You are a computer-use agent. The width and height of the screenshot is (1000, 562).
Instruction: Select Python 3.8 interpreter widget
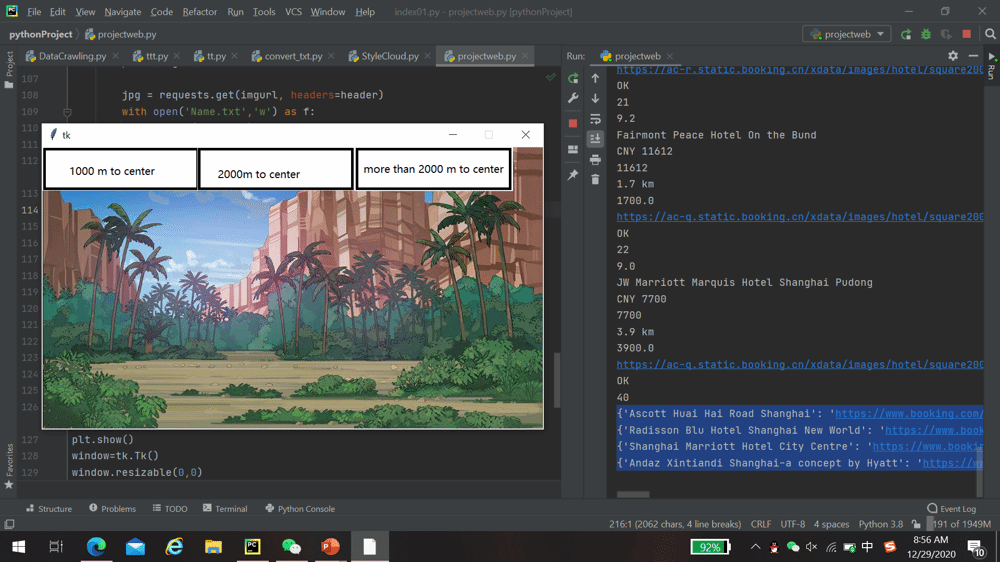pos(881,524)
